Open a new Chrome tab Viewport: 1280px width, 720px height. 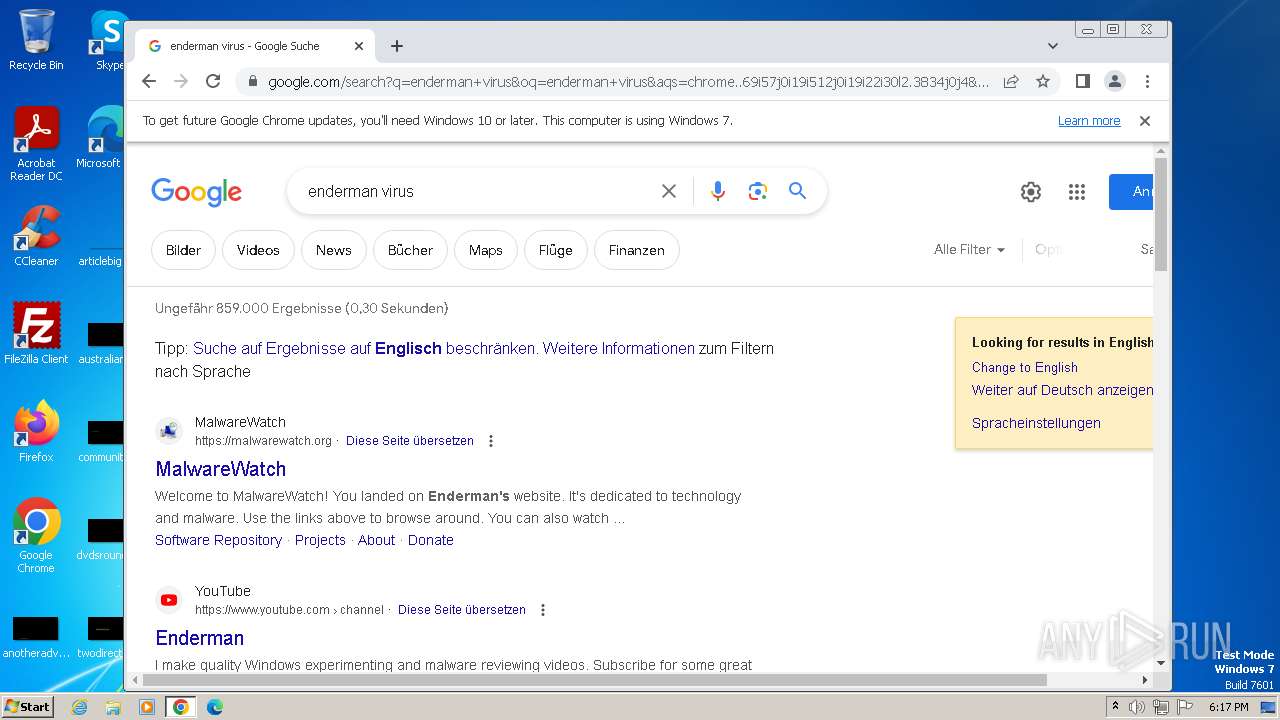pyautogui.click(x=397, y=46)
